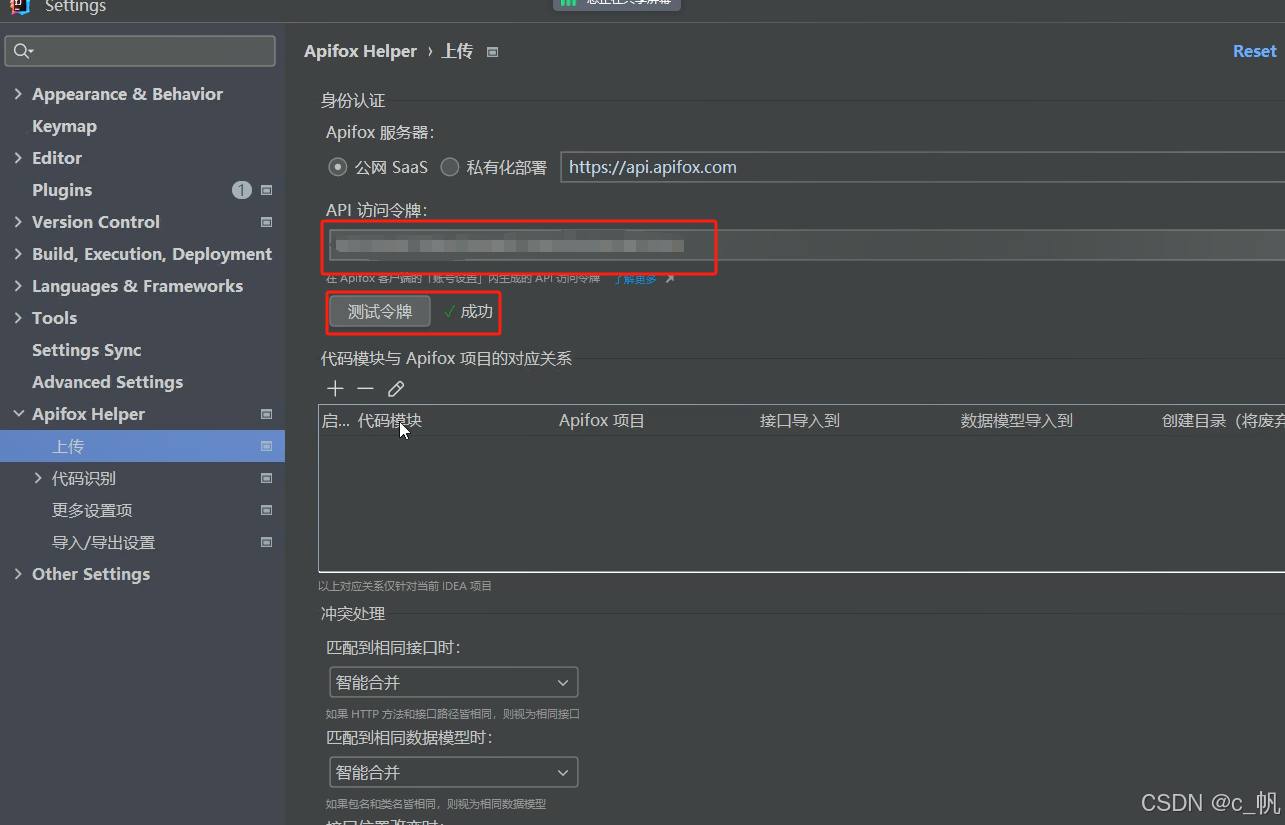Screen dimensions: 1285x825
Task: Click the add mapping plus icon
Action: tap(335, 389)
